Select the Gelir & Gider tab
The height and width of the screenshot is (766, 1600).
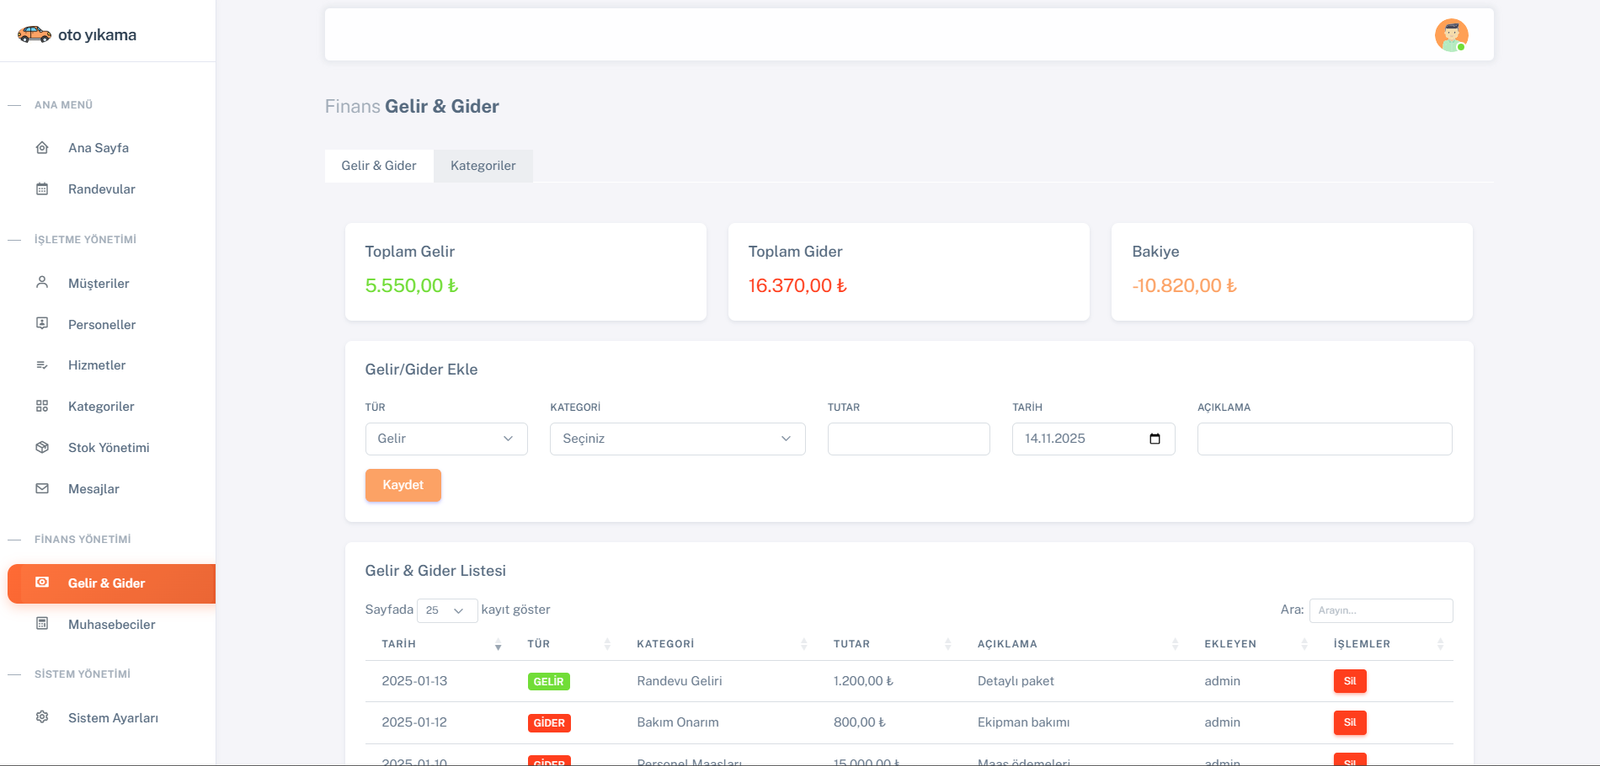pos(379,166)
